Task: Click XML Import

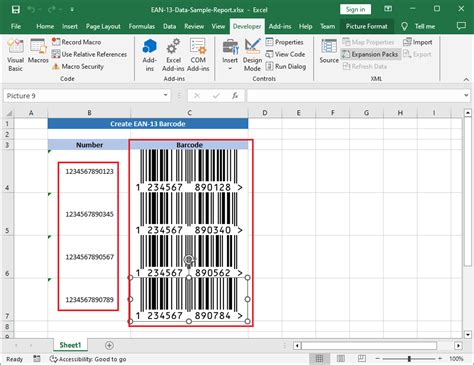Action: (418, 42)
